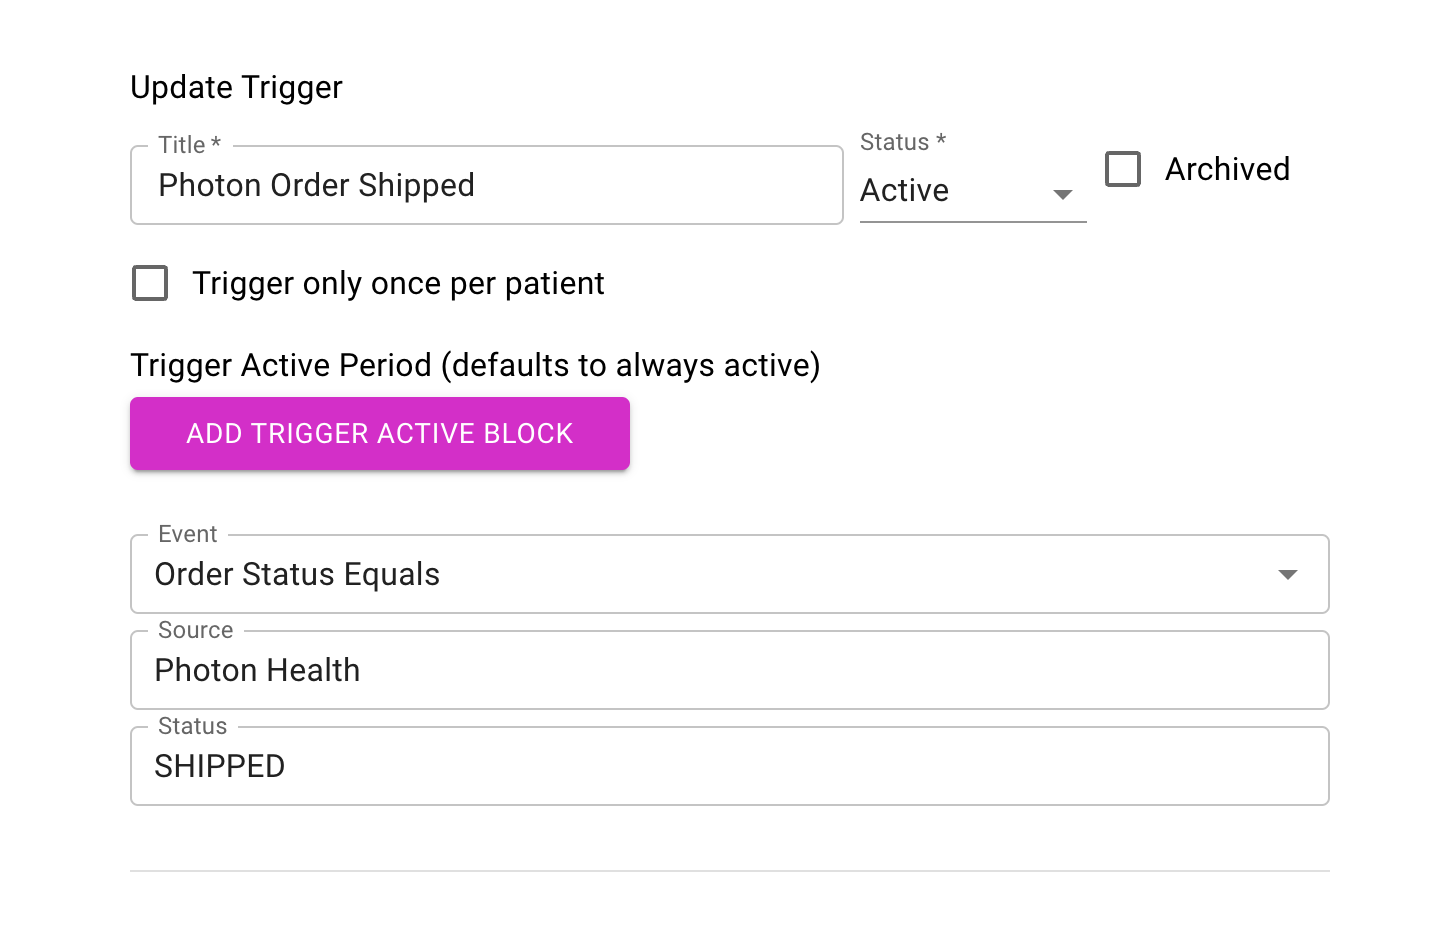Click the caret arrow beside Active status

pos(1063,194)
